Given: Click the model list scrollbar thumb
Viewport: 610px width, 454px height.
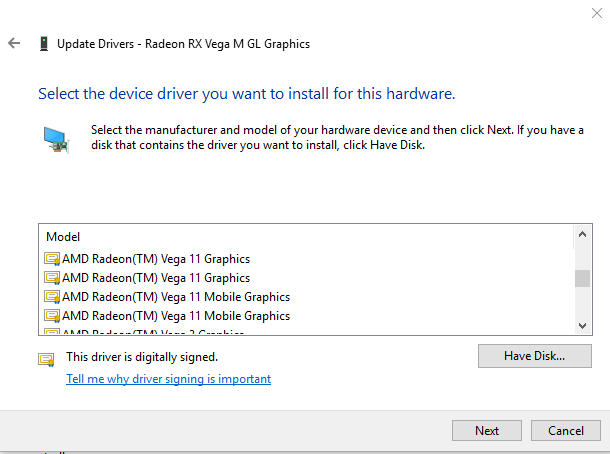Looking at the screenshot, I should pyautogui.click(x=582, y=278).
